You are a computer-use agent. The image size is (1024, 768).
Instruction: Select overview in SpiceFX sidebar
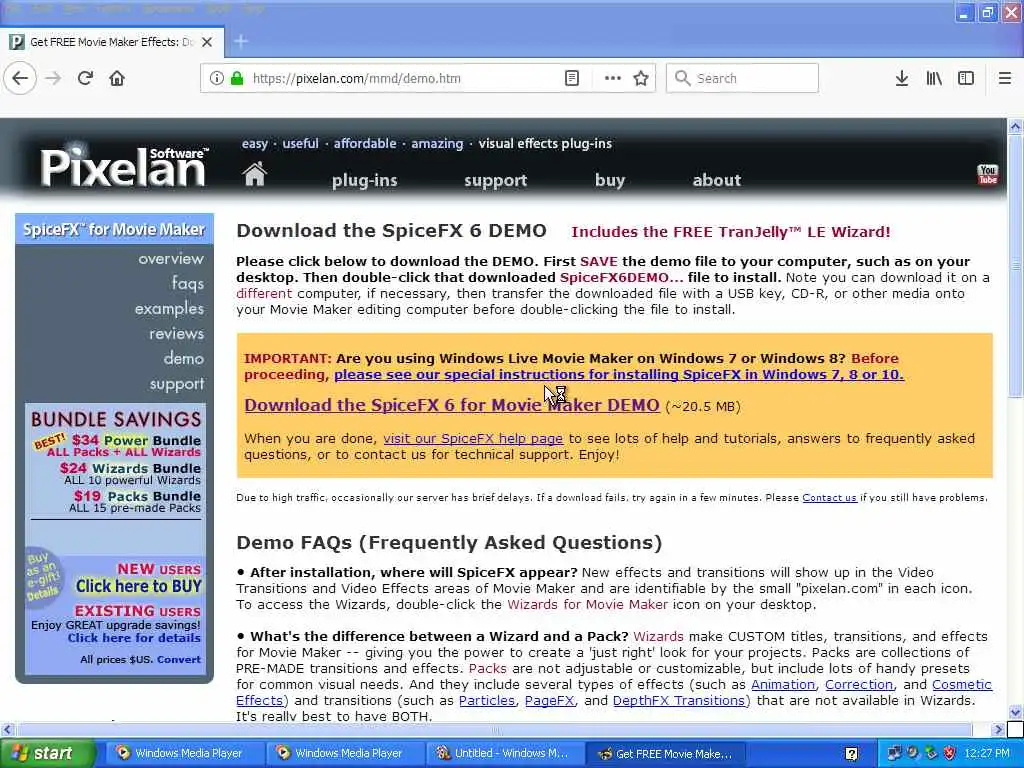(x=171, y=259)
